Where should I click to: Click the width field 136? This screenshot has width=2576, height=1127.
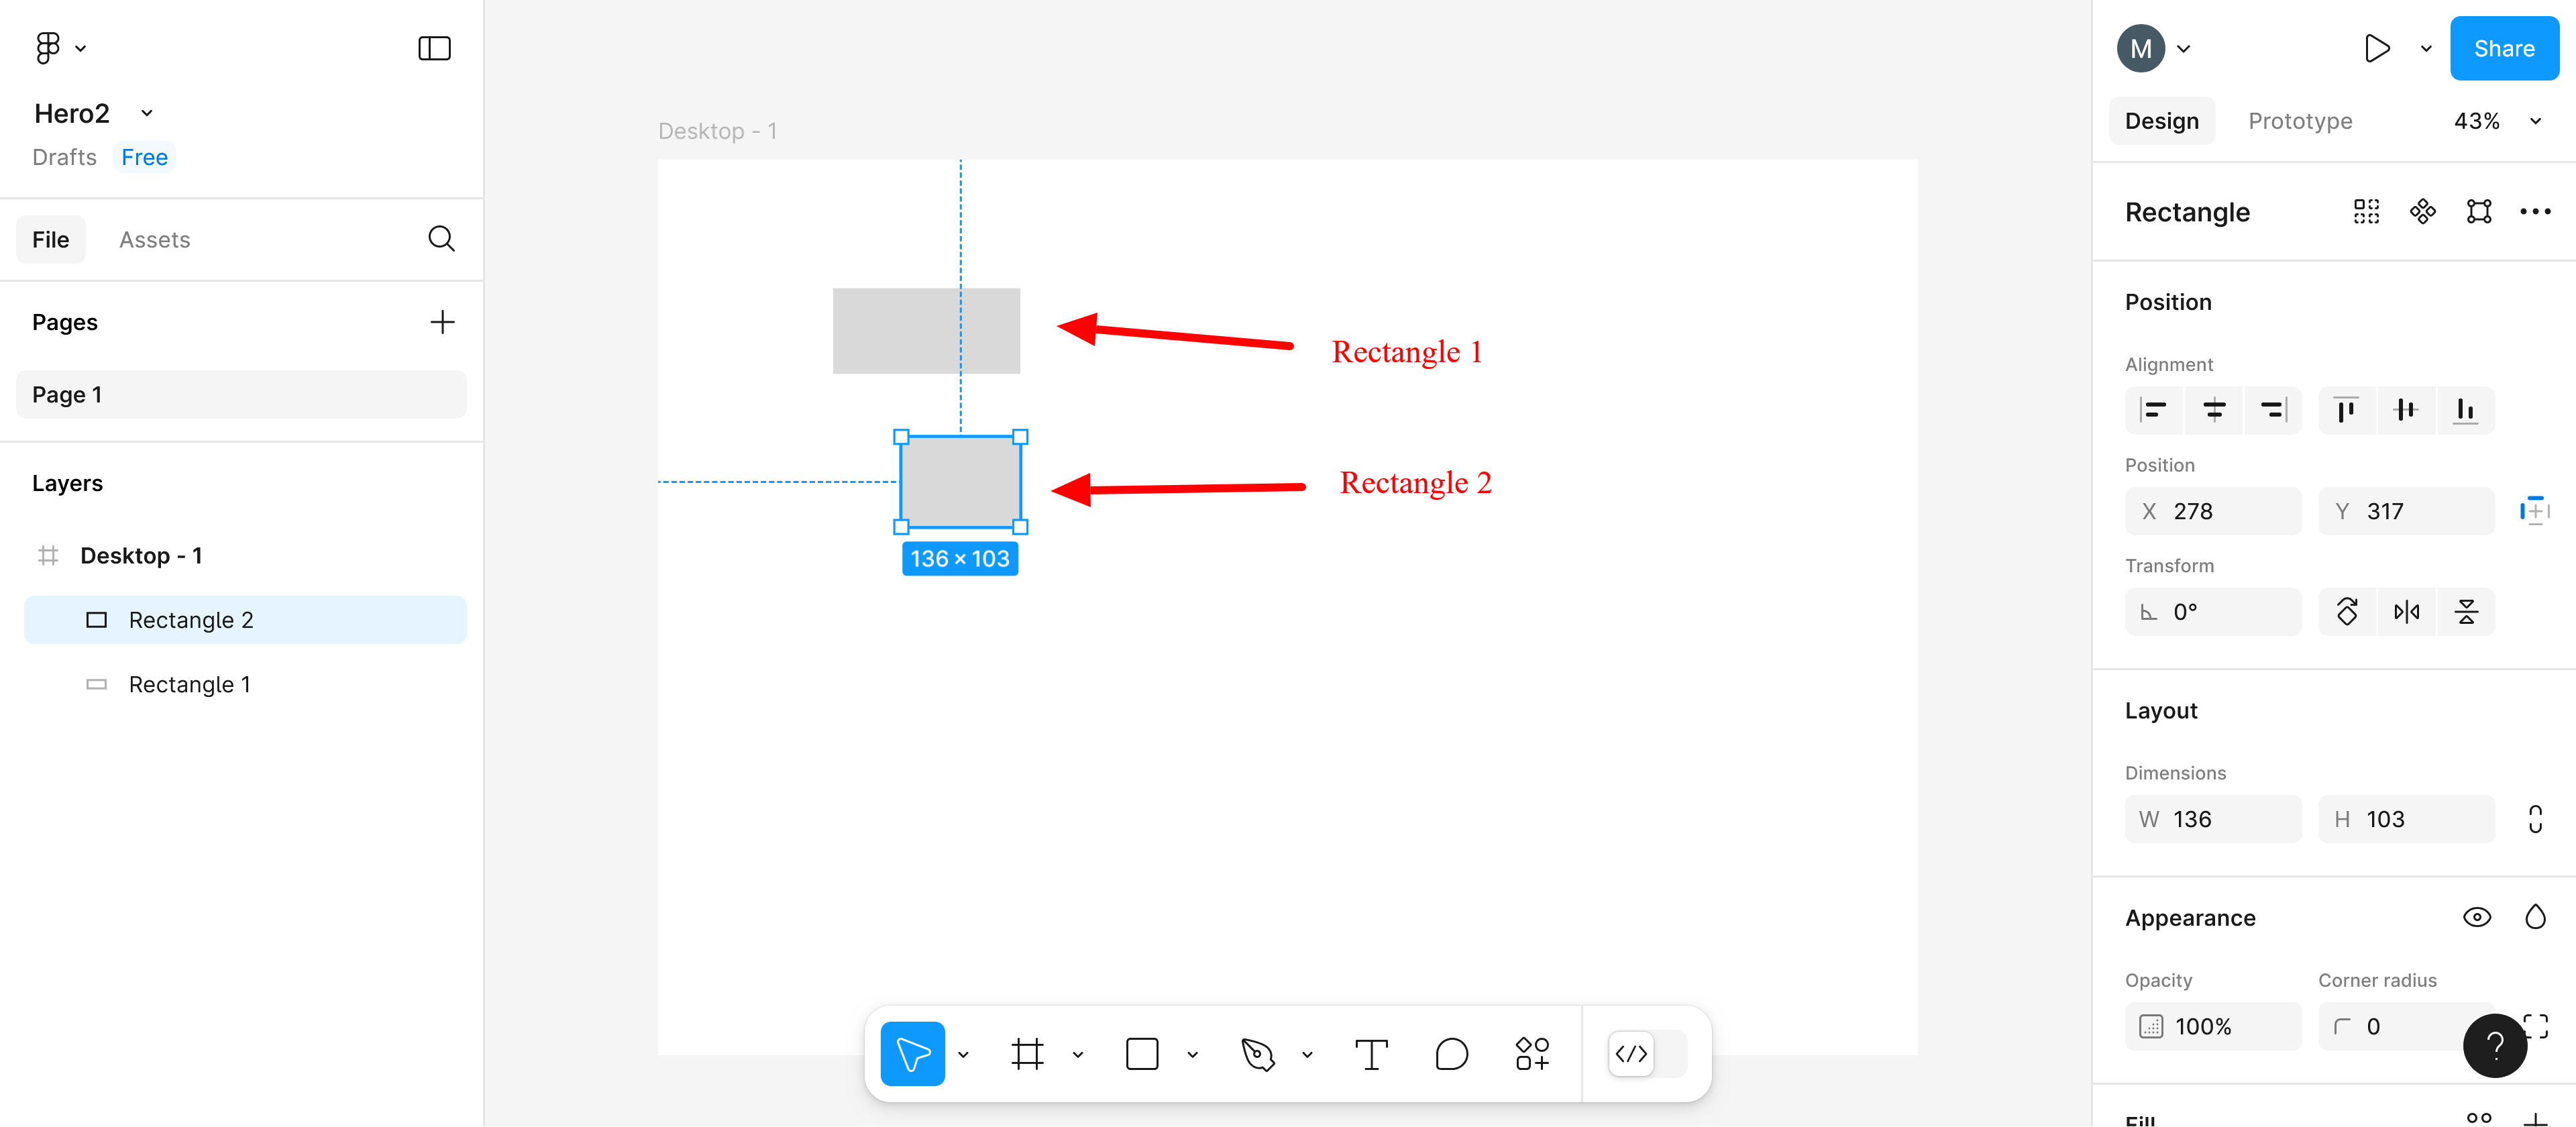click(x=2213, y=819)
